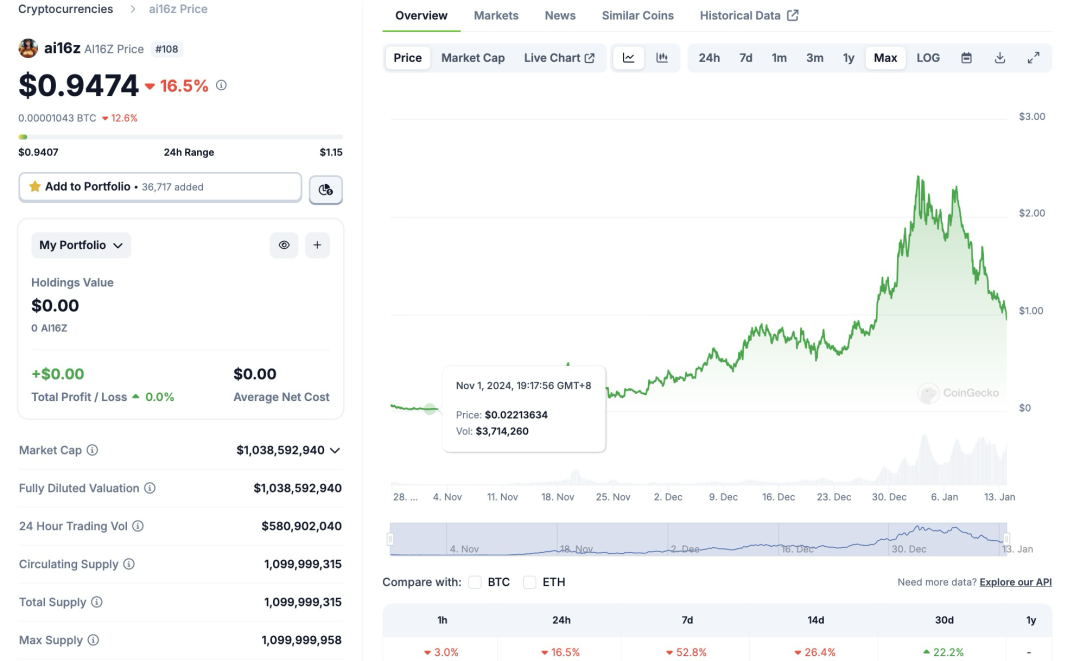The image size is (1080, 661).
Task: Click Total Supply info icon
Action: [96, 602]
